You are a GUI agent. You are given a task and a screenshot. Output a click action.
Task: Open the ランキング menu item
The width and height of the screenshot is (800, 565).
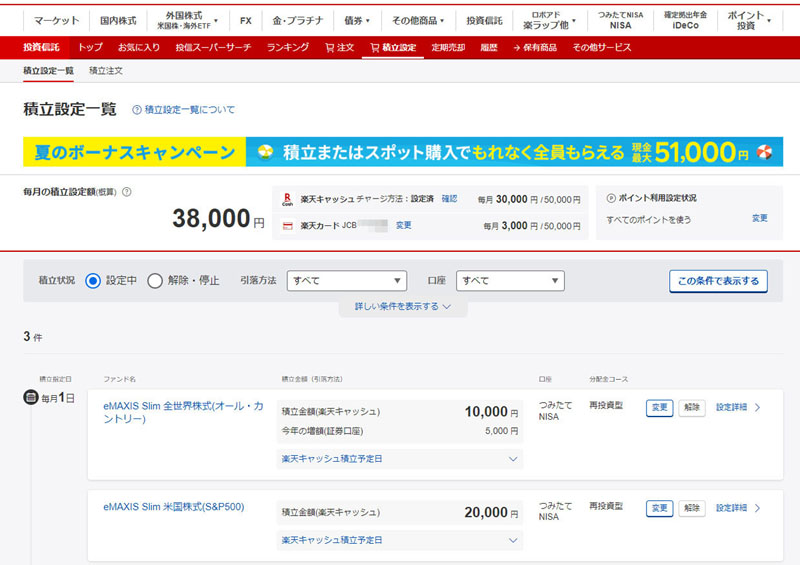pyautogui.click(x=288, y=47)
